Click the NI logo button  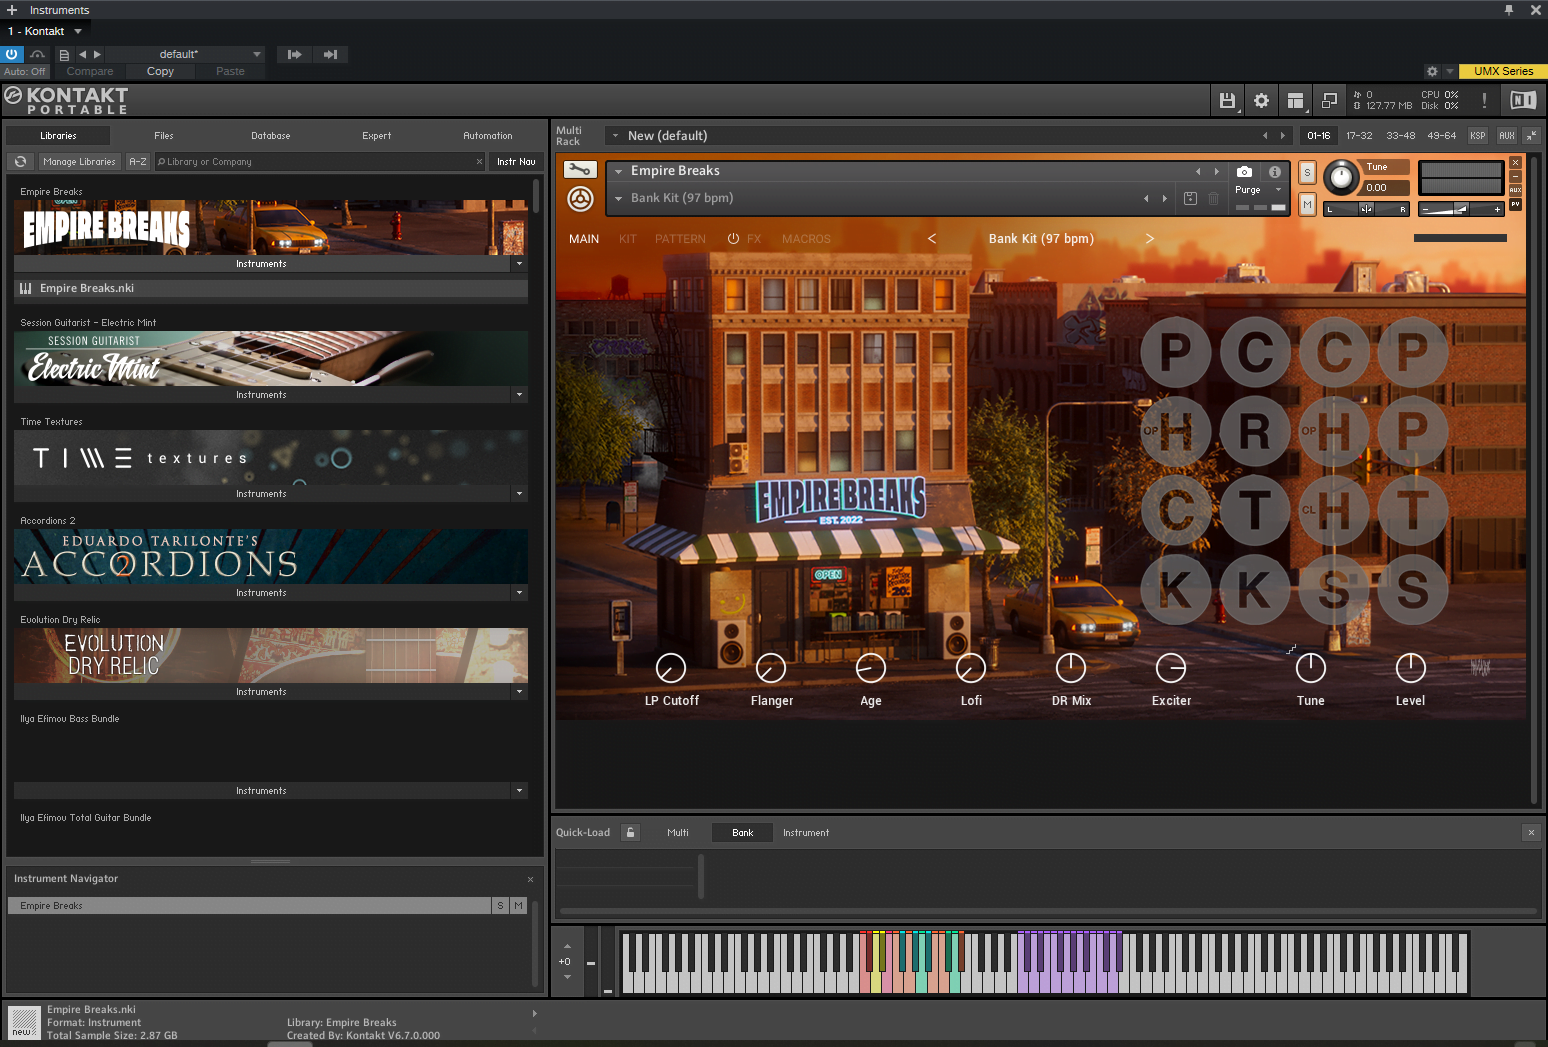coord(1523,100)
